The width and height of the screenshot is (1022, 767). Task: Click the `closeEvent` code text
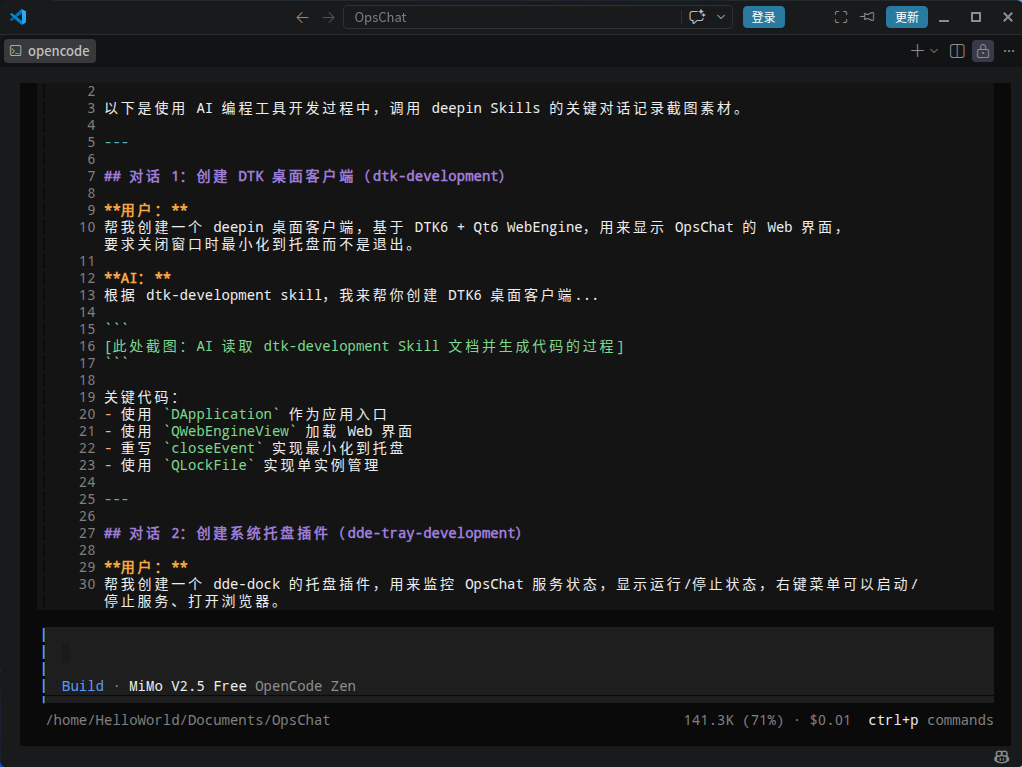tap(213, 448)
